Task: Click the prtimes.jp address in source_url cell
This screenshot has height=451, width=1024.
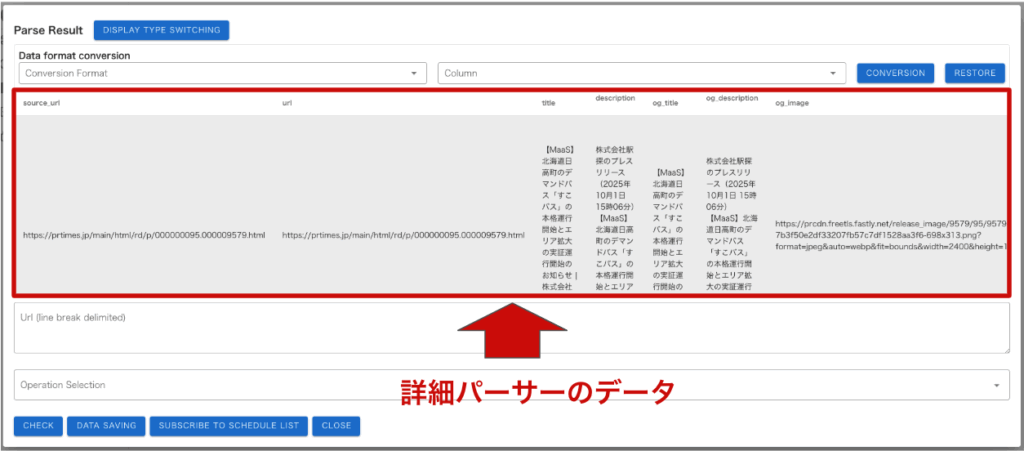Action: pos(144,235)
